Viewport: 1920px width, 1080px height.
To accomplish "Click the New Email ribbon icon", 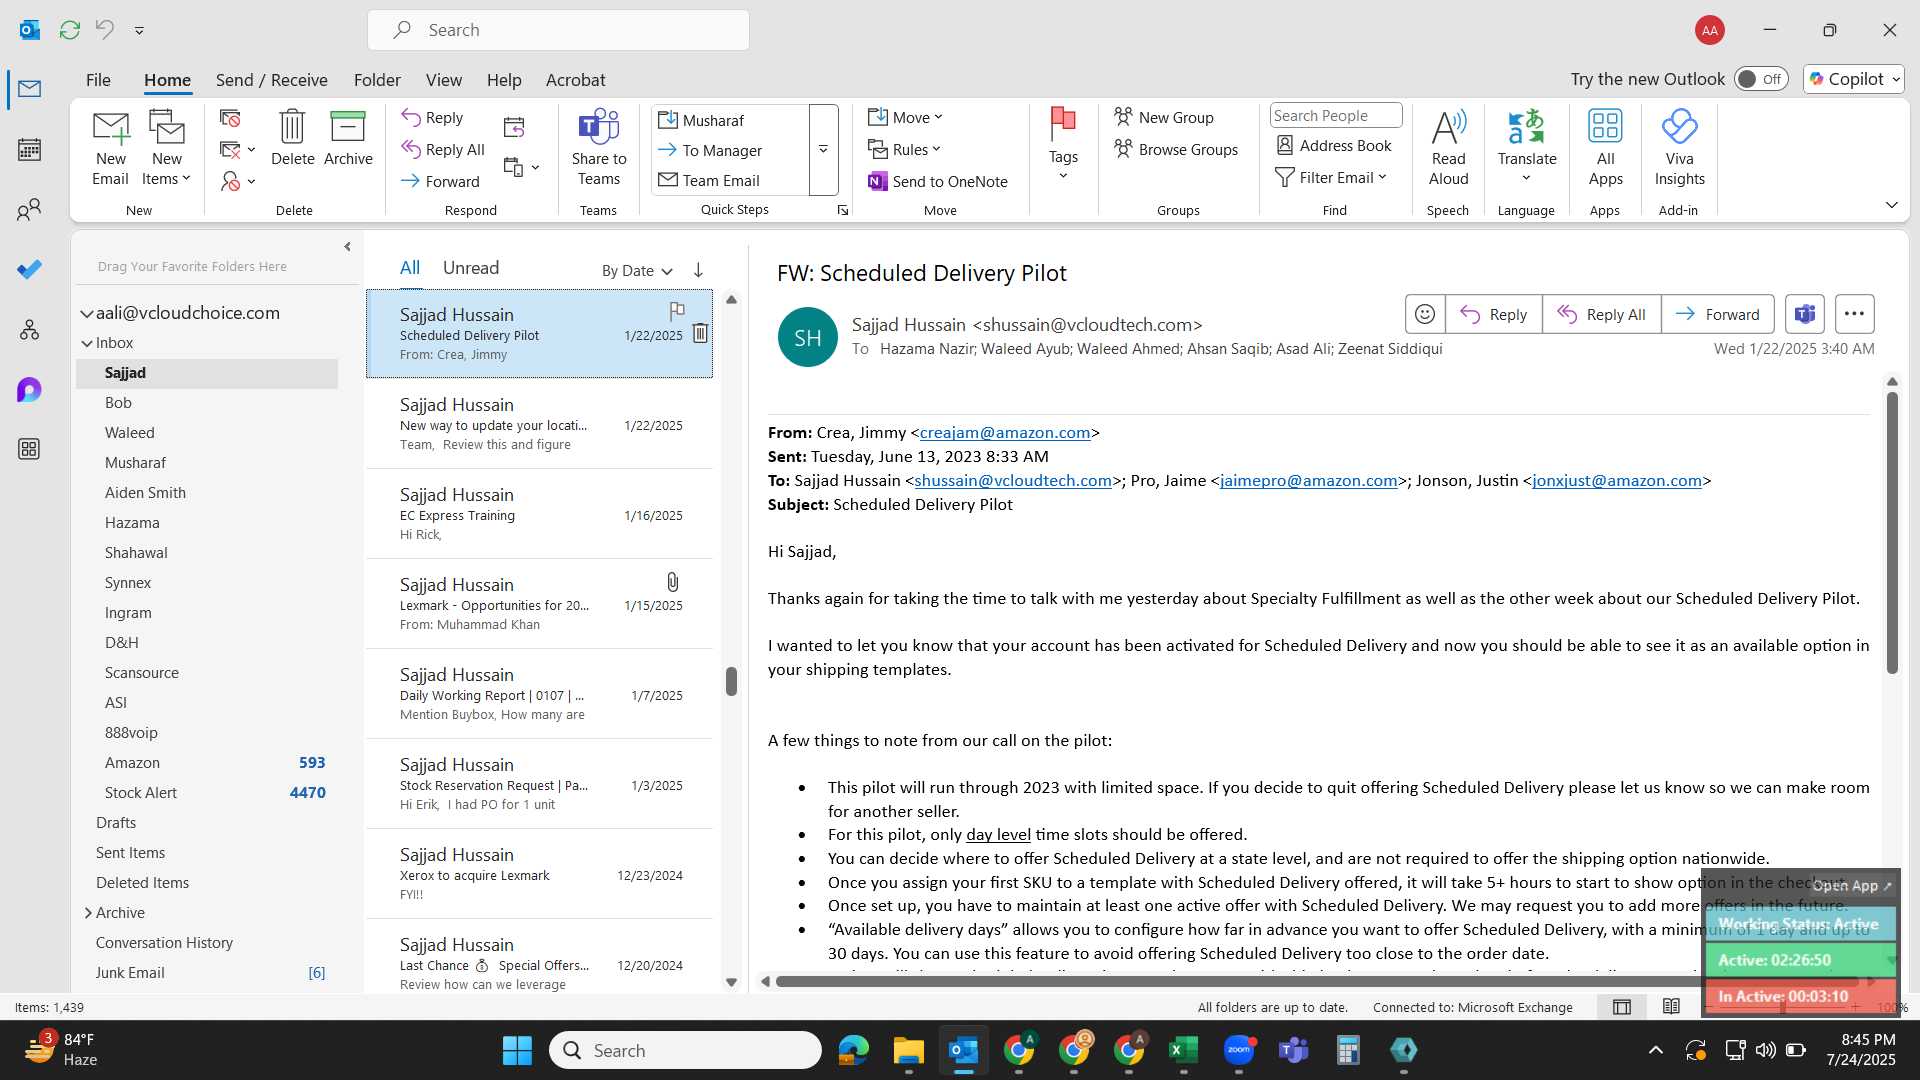I will 110,148.
